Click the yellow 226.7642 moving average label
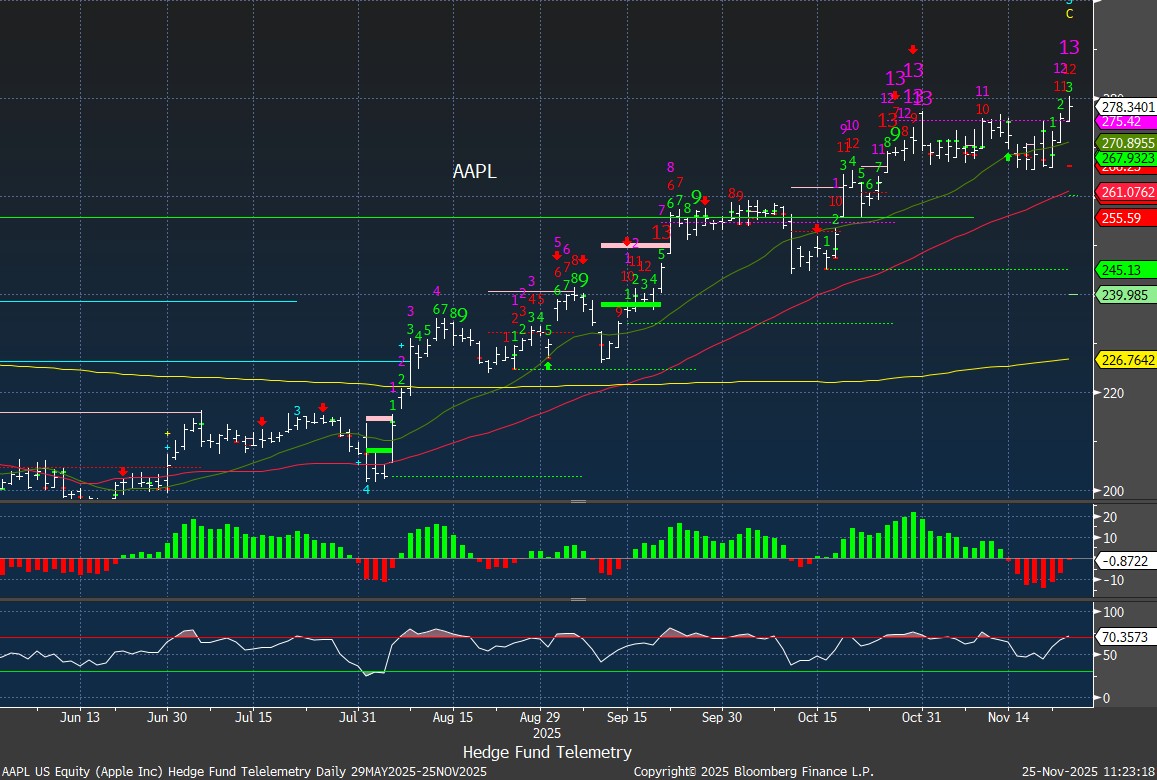The width and height of the screenshot is (1157, 780). tap(1127, 360)
